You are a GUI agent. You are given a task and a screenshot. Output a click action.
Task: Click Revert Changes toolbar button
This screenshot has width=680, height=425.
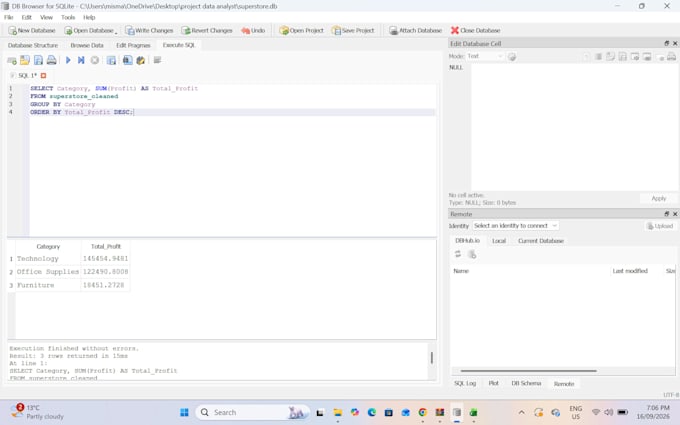(207, 30)
